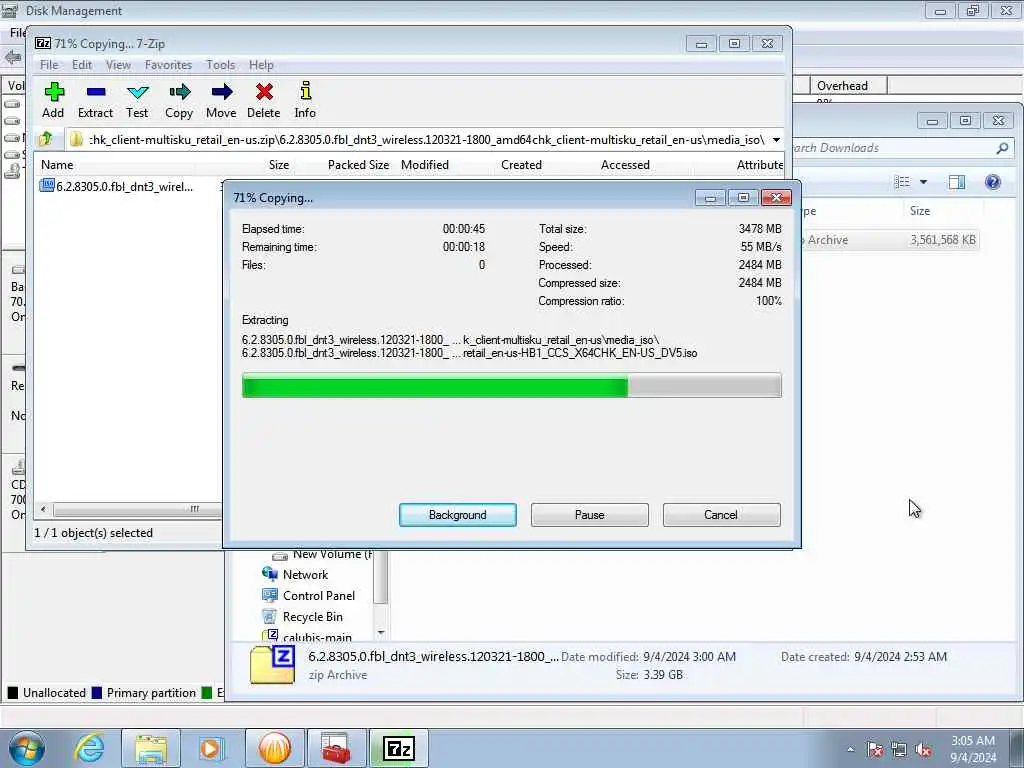The width and height of the screenshot is (1024, 768).
Task: Open the View menu in 7-Zip
Action: point(118,65)
